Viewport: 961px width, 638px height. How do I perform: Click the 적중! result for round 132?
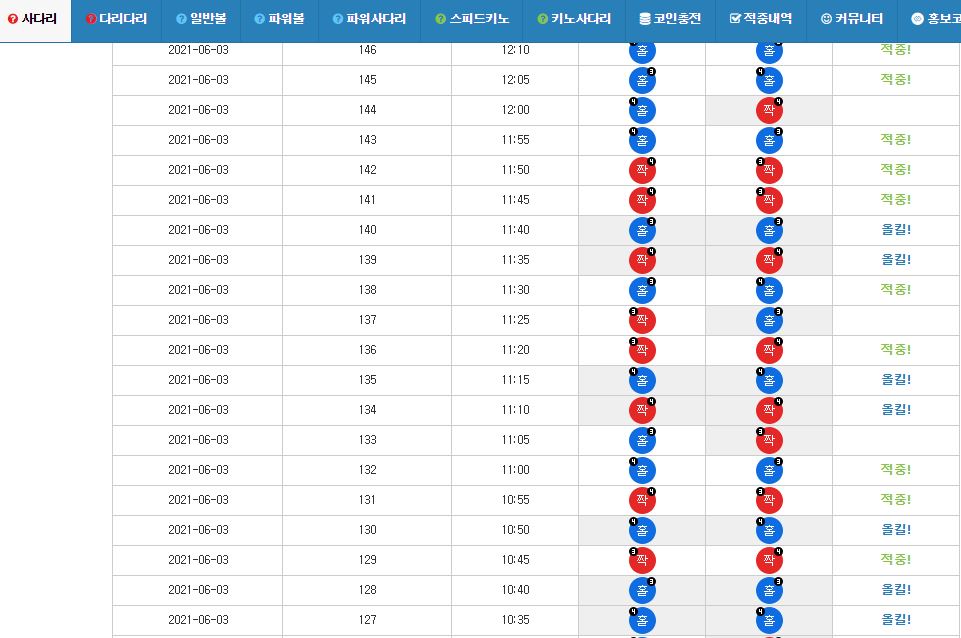point(895,470)
